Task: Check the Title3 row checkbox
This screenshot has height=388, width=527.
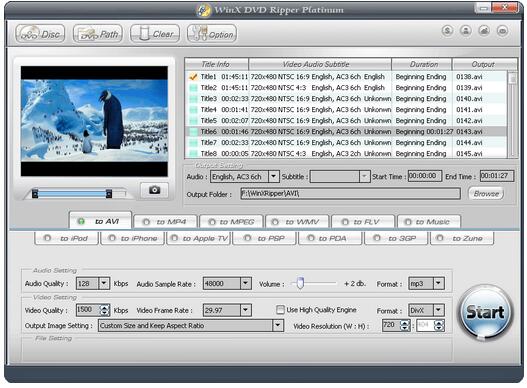Action: click(193, 99)
